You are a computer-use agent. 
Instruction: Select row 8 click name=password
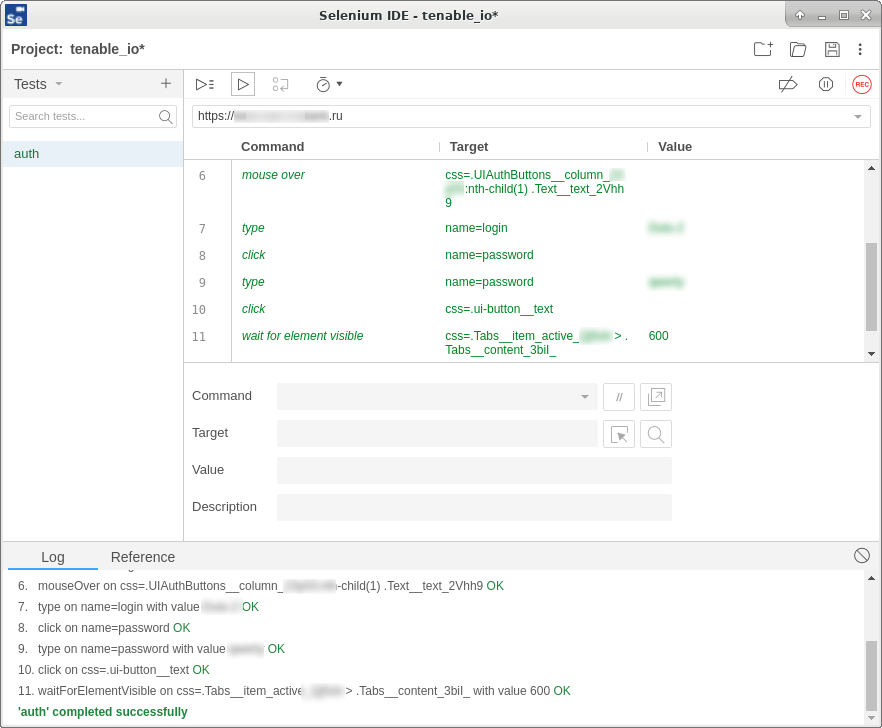tap(524, 255)
